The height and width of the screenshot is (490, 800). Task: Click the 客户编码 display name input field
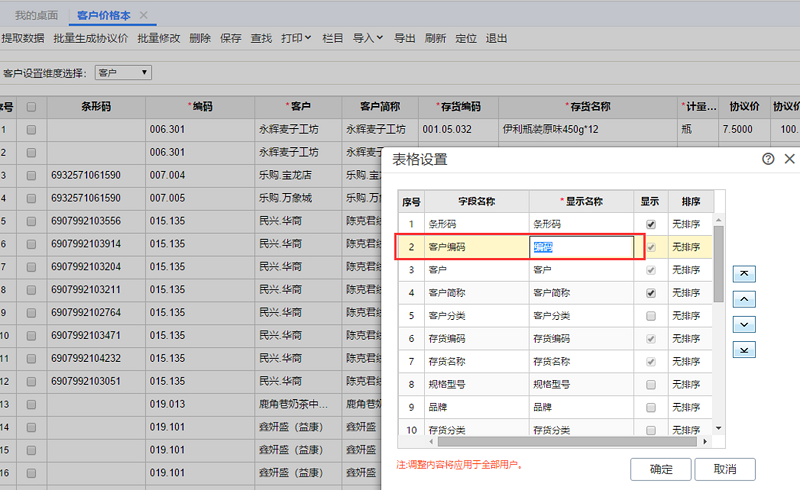[x=581, y=247]
